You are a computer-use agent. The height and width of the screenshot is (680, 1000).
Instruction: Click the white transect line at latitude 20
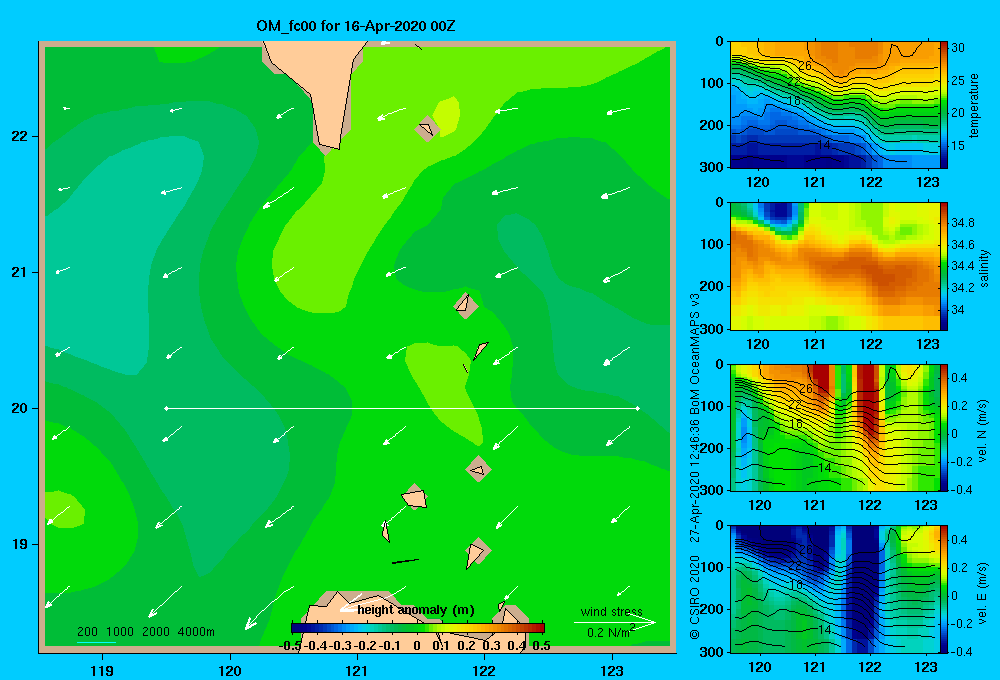coord(402,408)
